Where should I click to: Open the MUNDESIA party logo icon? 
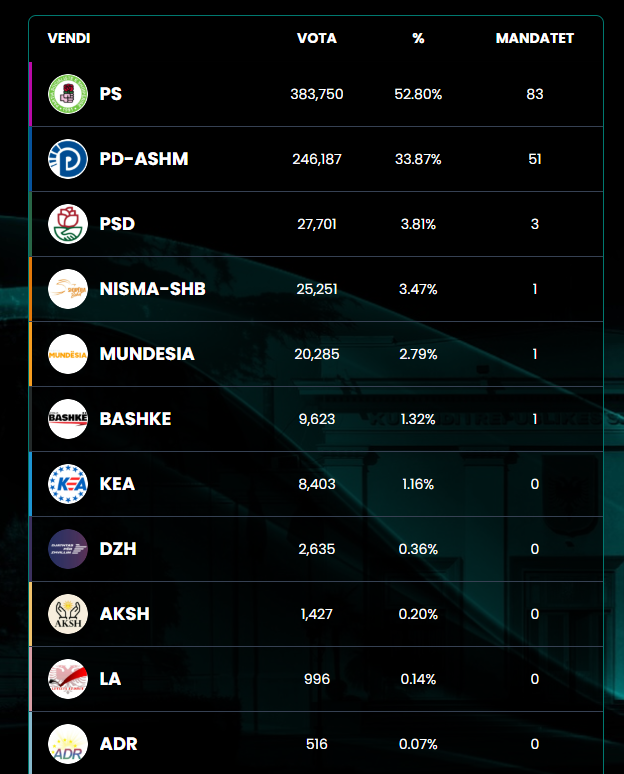coord(68,354)
